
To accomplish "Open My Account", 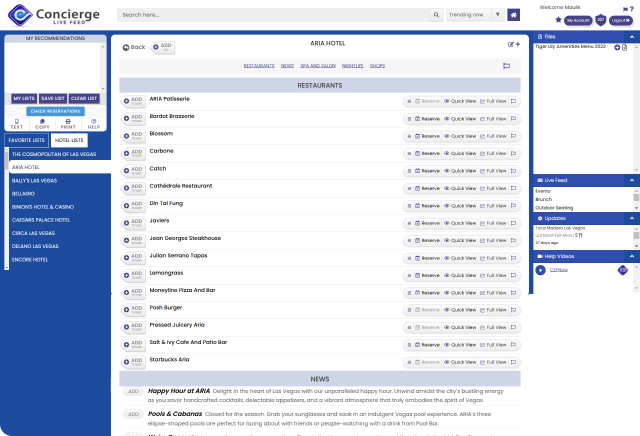I will tap(578, 20).
